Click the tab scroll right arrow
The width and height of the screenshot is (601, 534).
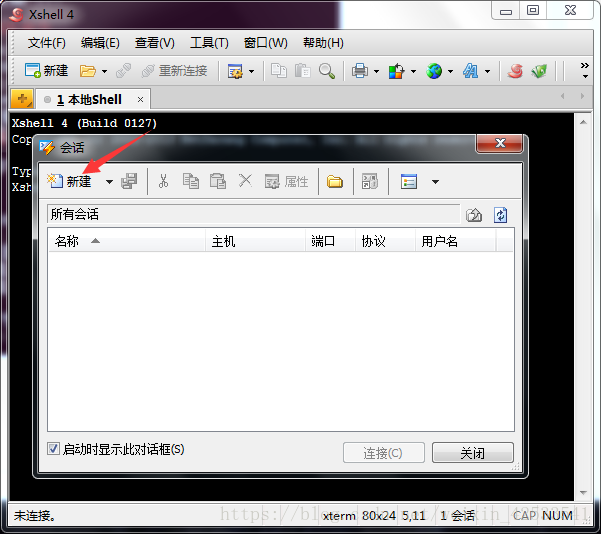tap(582, 96)
